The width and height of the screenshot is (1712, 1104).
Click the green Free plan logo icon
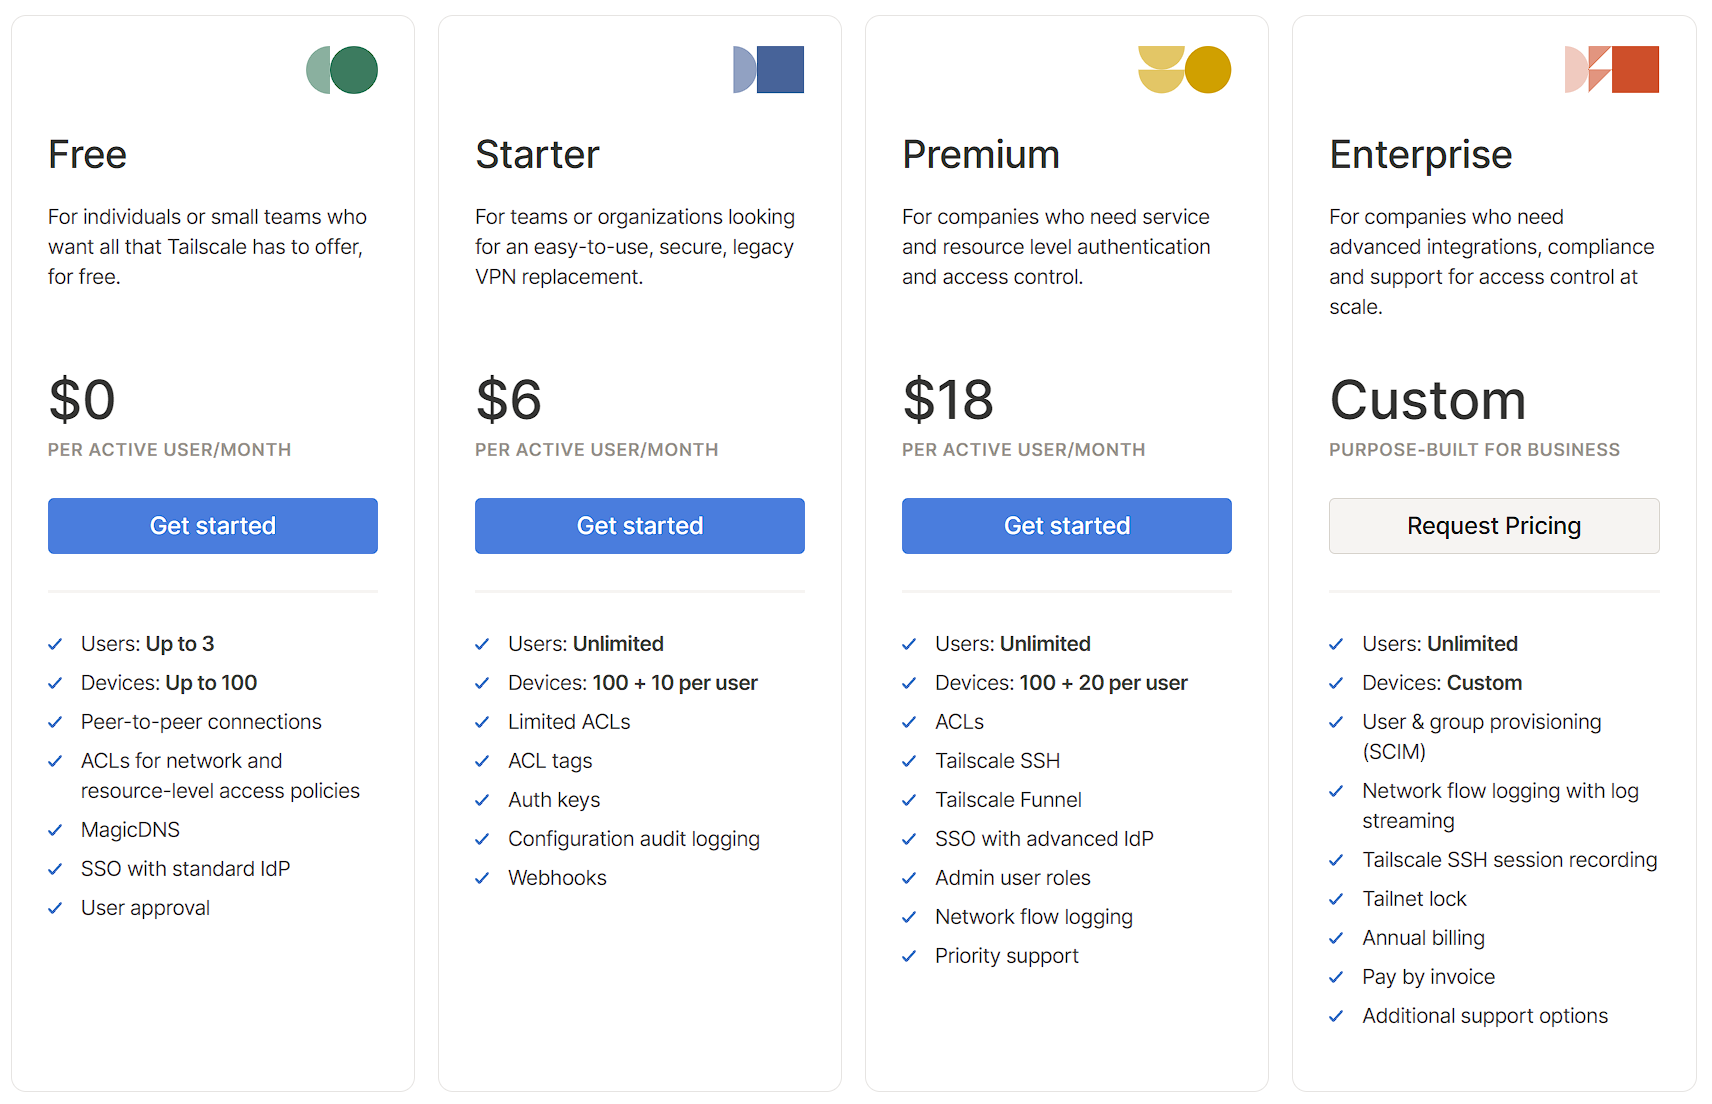[341, 69]
